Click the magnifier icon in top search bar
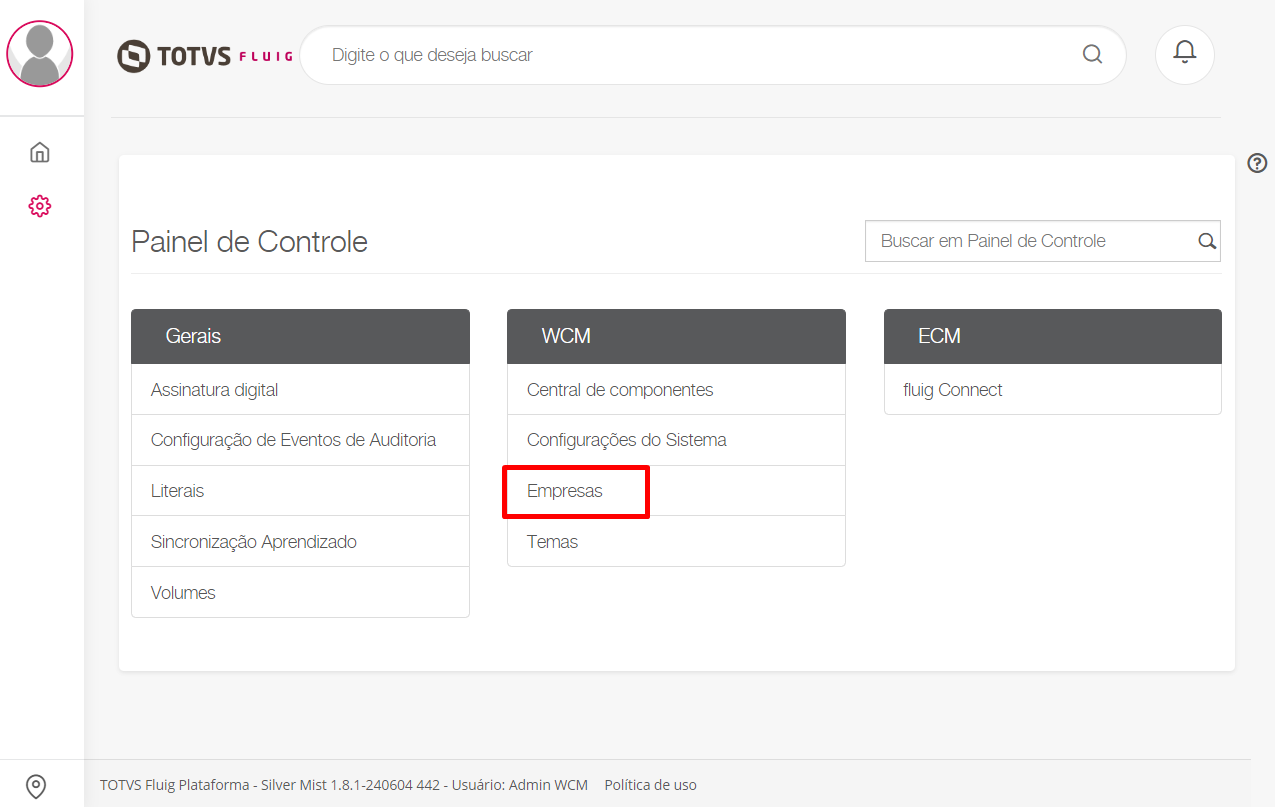 (1092, 54)
